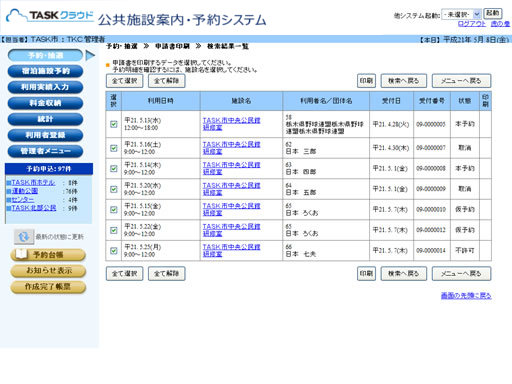Click the 作成完了帳票 button
This screenshot has height=384, width=512.
[x=48, y=287]
